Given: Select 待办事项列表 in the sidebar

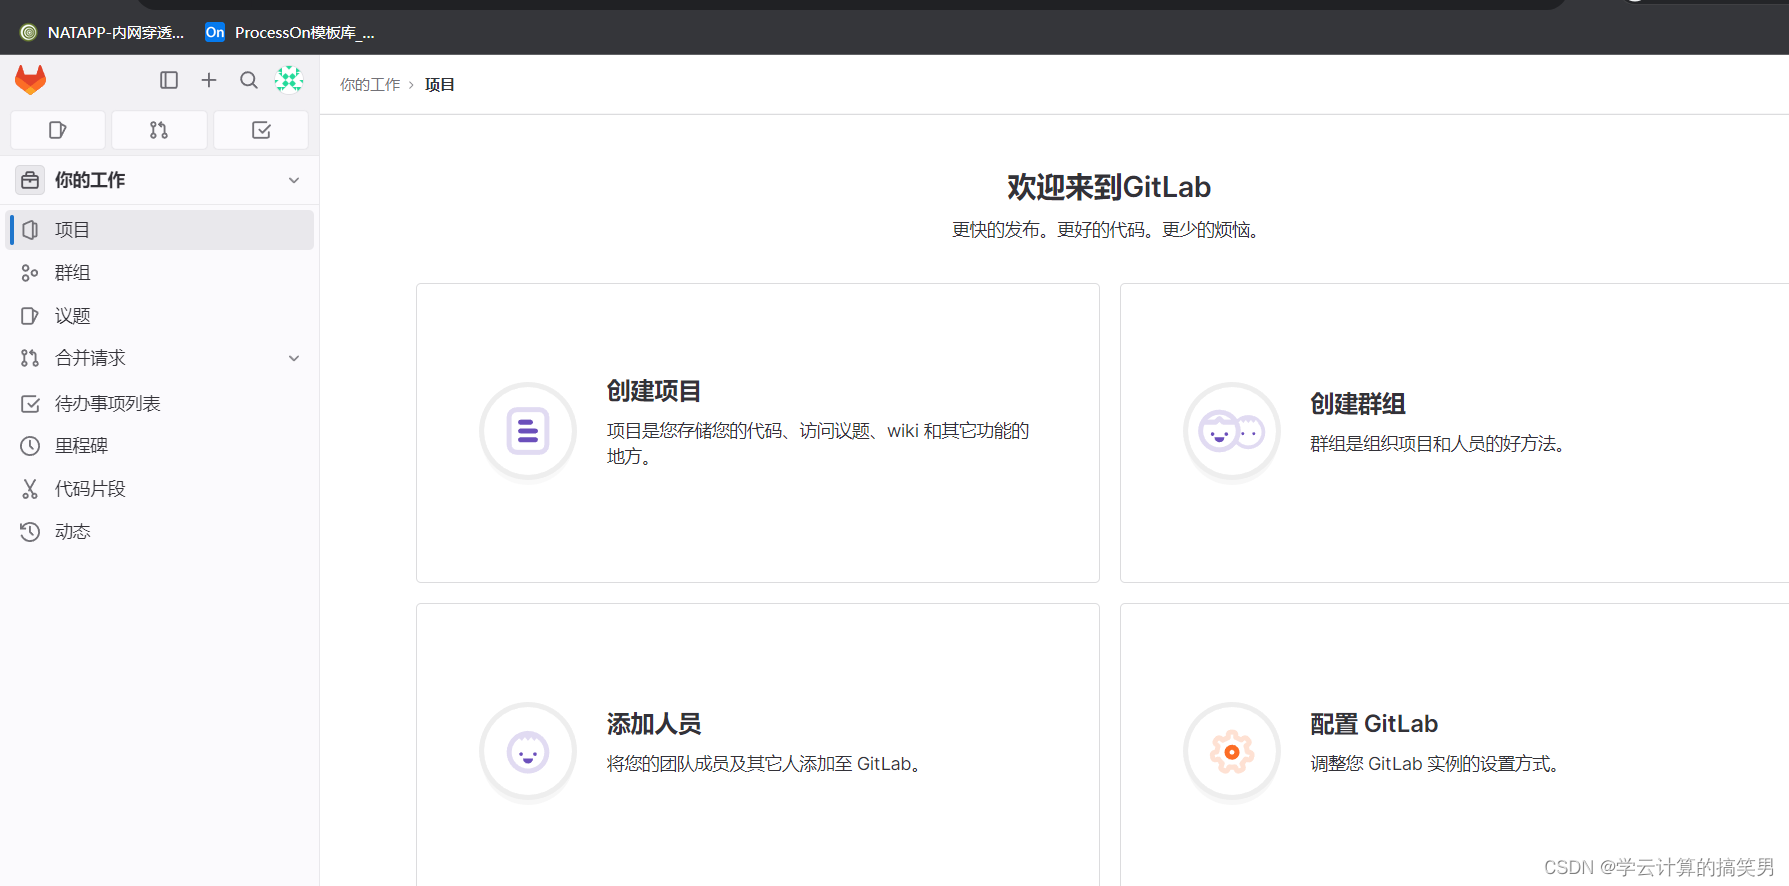Looking at the screenshot, I should coord(162,404).
